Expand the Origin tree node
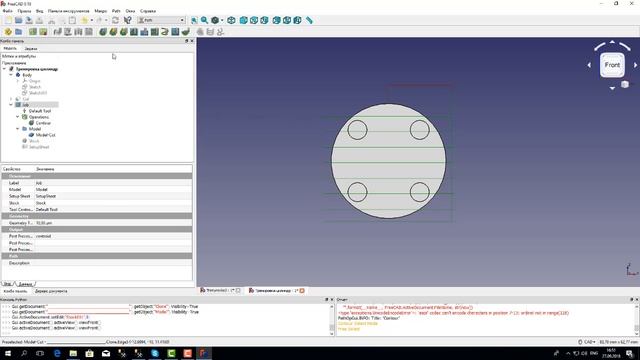The image size is (640, 360). (x=18, y=81)
